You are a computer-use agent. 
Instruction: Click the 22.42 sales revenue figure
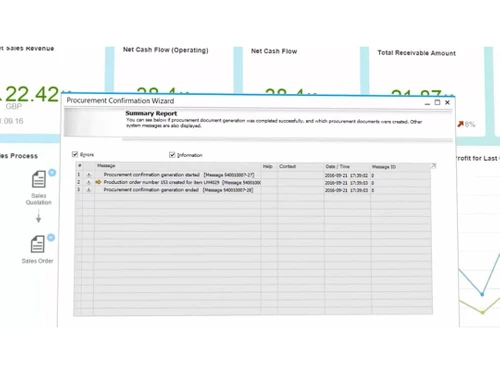tap(31, 94)
